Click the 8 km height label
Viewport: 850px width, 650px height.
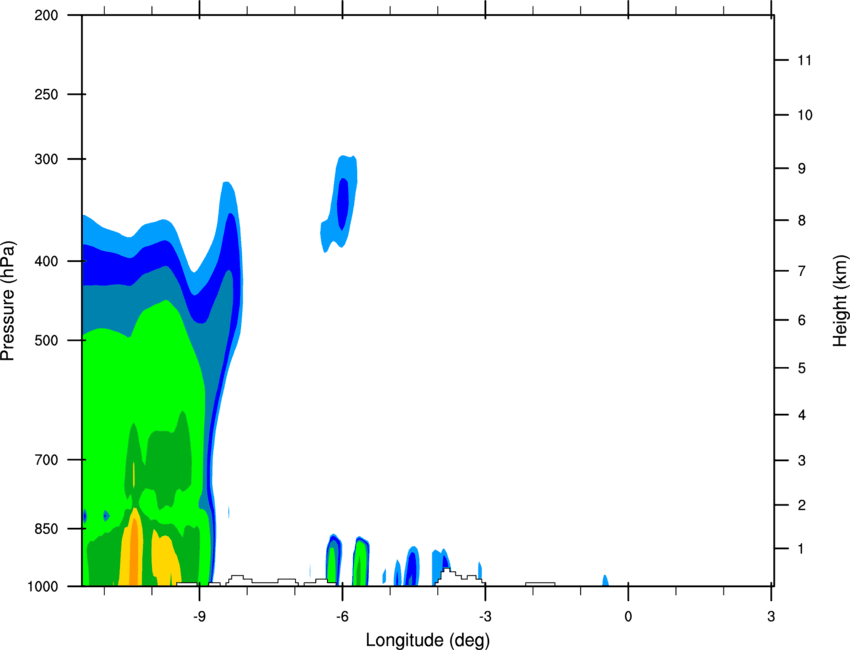(x=802, y=220)
